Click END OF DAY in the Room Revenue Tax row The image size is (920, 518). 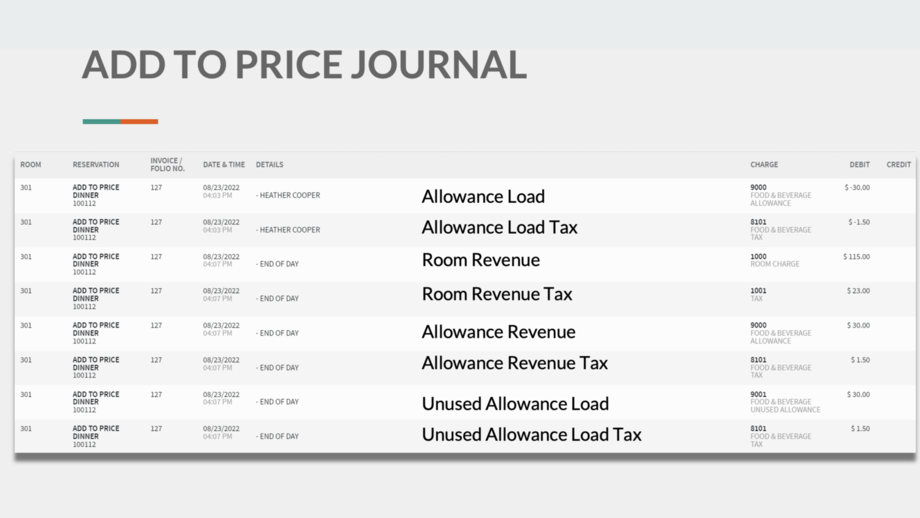(279, 299)
